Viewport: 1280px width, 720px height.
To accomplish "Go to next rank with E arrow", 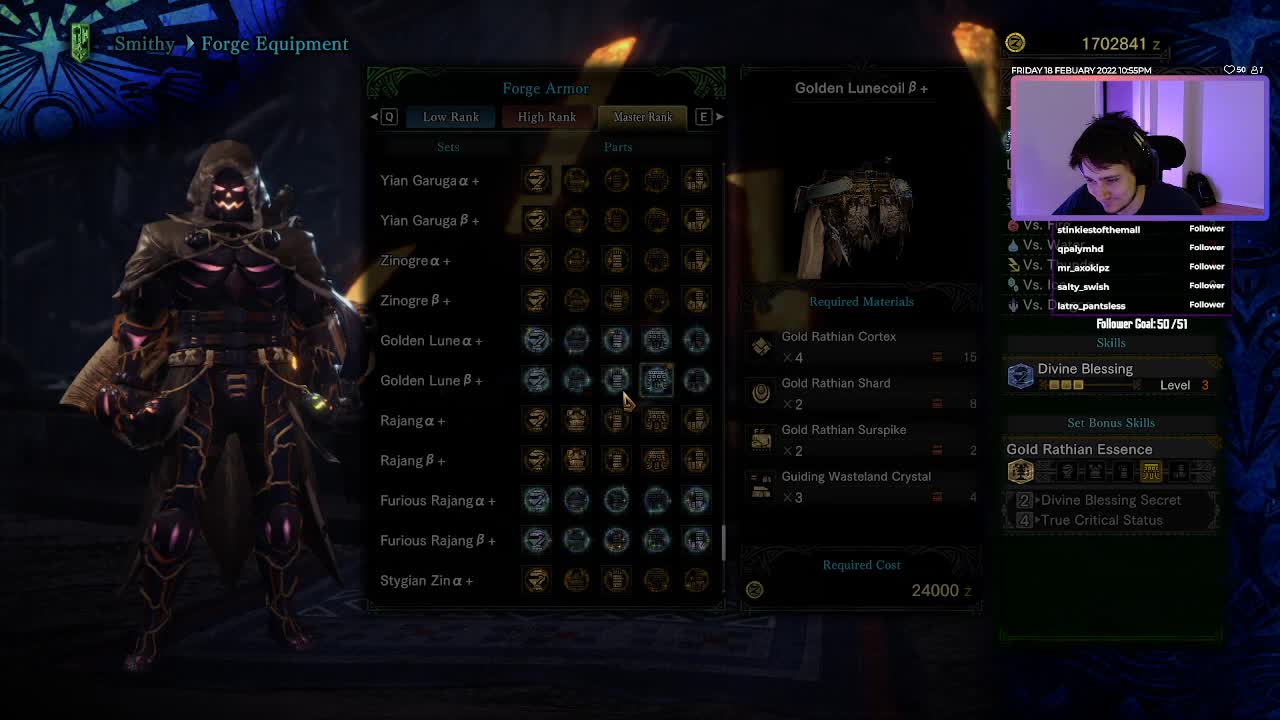I will tap(709, 117).
